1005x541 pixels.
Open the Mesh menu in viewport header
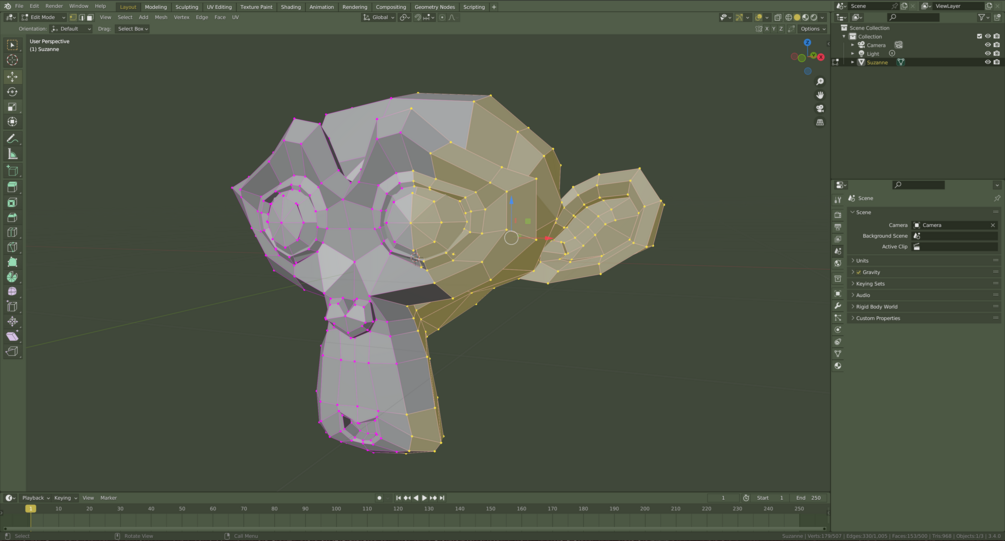point(161,17)
